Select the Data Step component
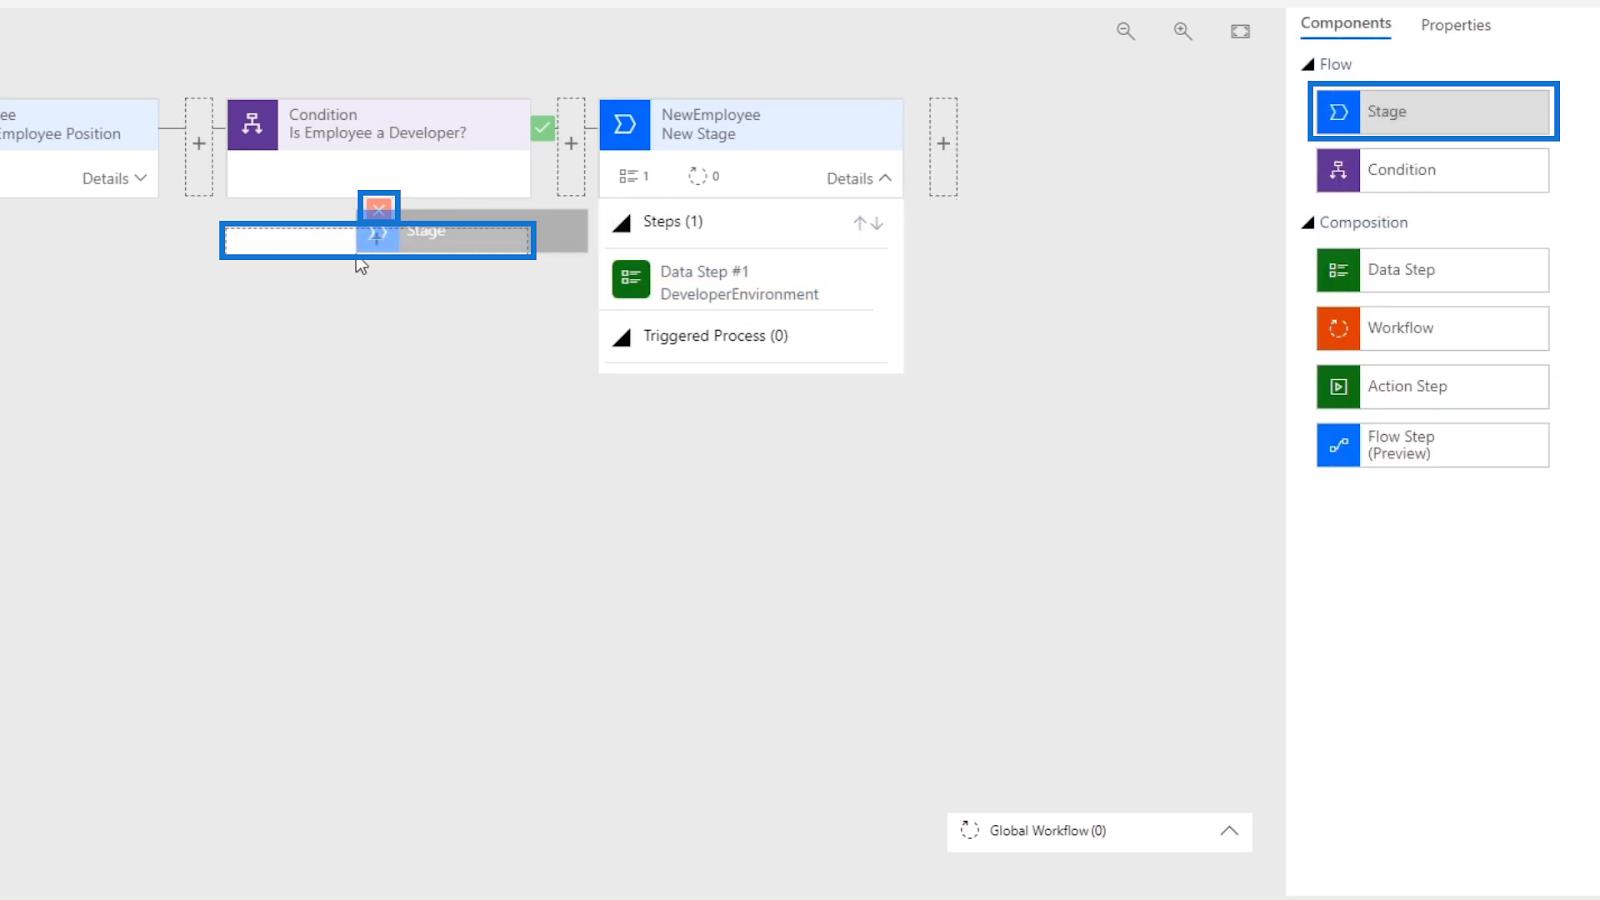Image resolution: width=1600 pixels, height=900 pixels. 1433,270
